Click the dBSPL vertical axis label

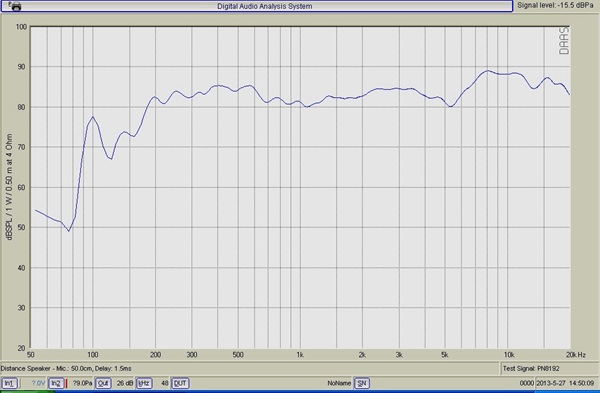[9, 187]
